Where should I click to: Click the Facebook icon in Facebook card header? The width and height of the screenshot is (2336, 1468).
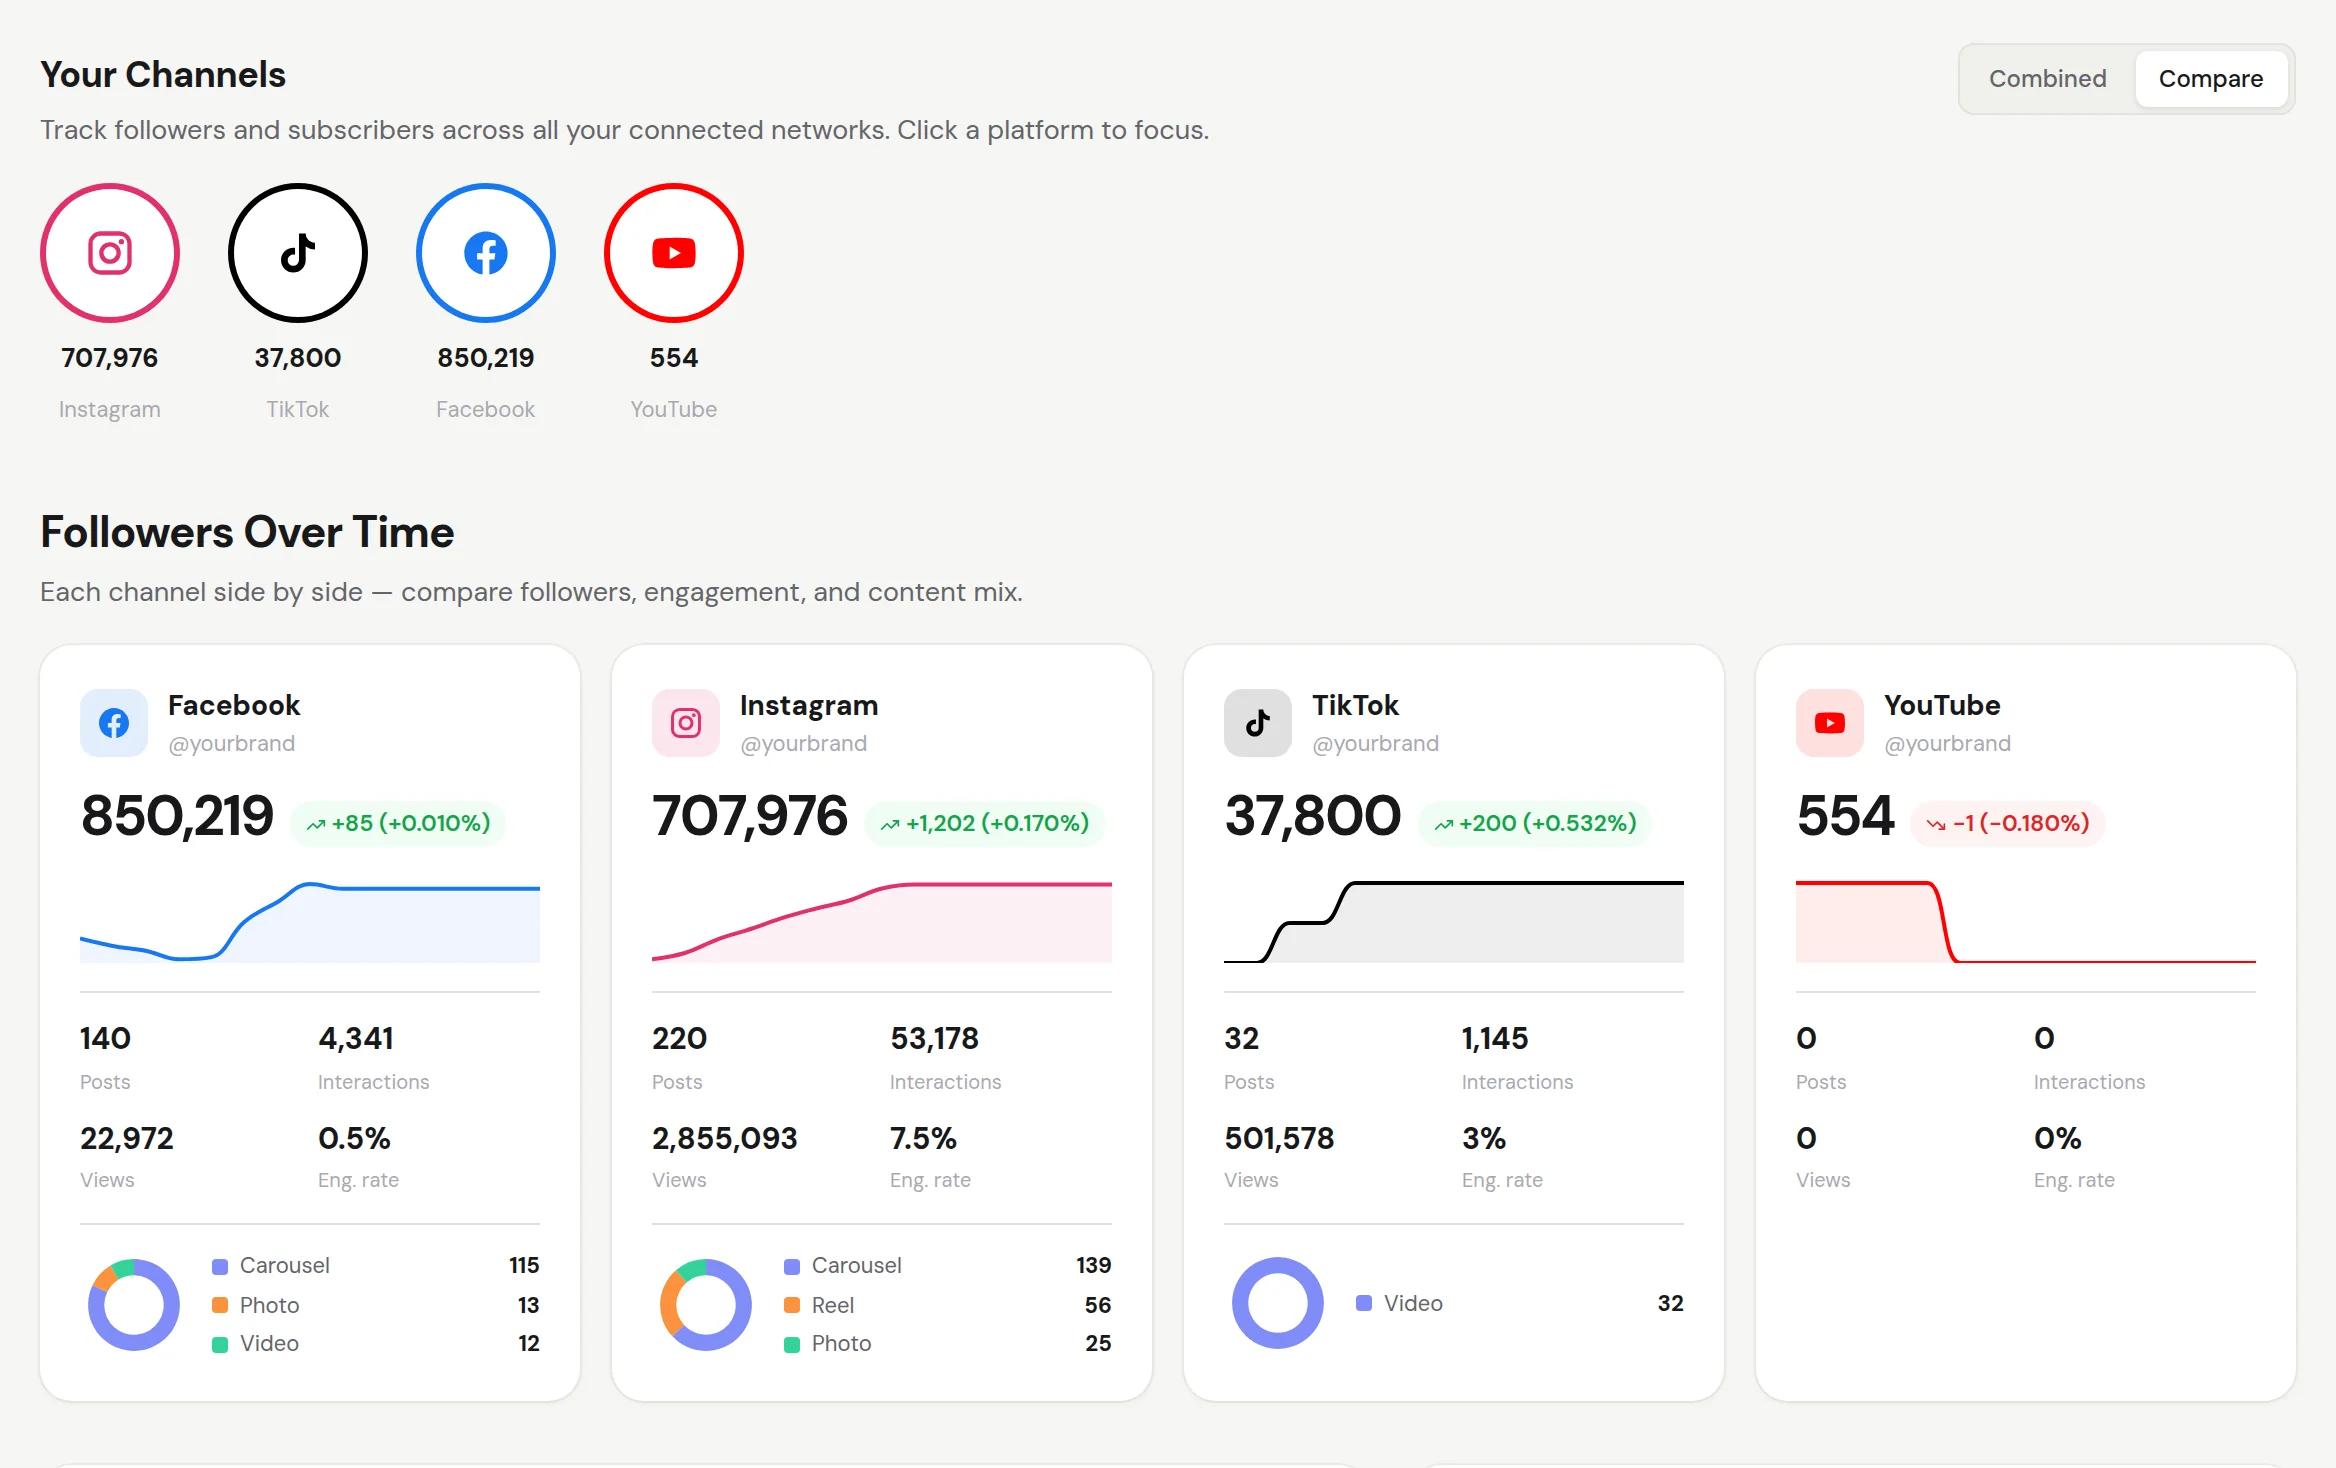(114, 723)
